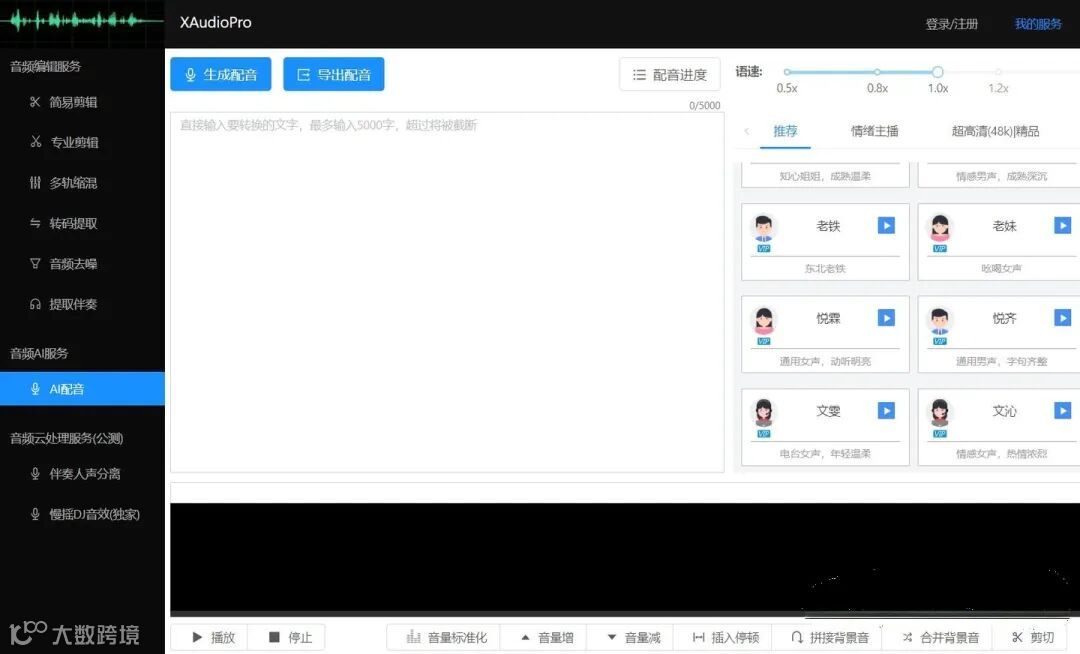Click the 电台女声，年轻温柔 description

pyautogui.click(x=825, y=454)
